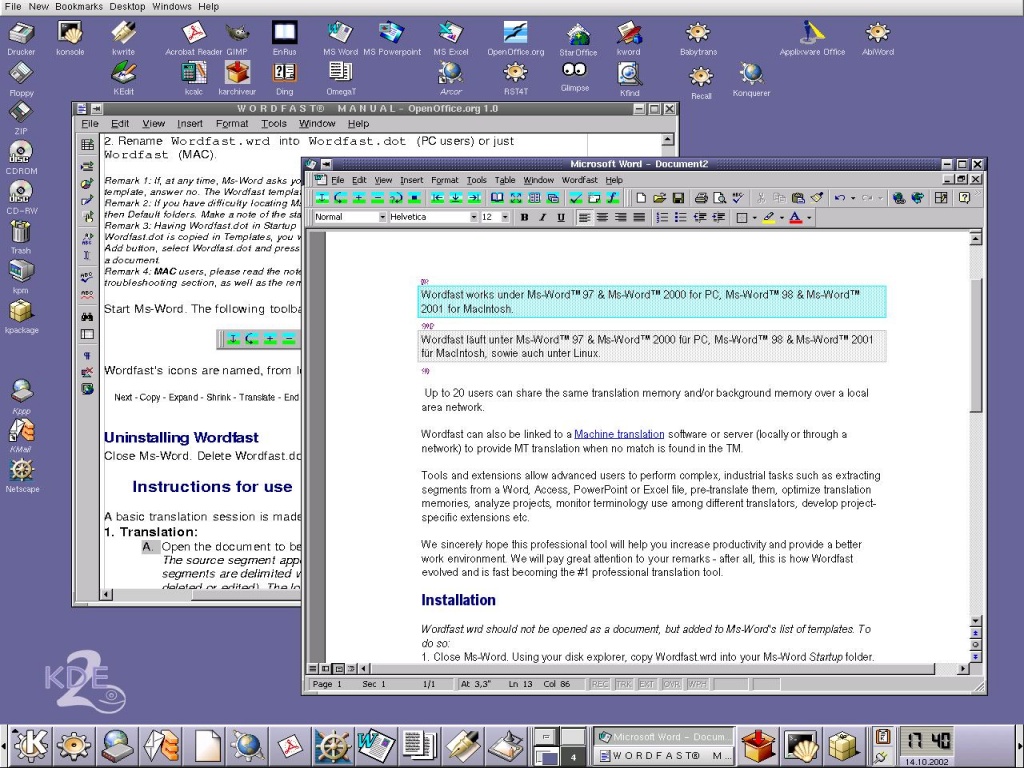Screen dimensions: 1024x768
Task: Click Word horizontal scroll right arrow
Action: click(963, 669)
